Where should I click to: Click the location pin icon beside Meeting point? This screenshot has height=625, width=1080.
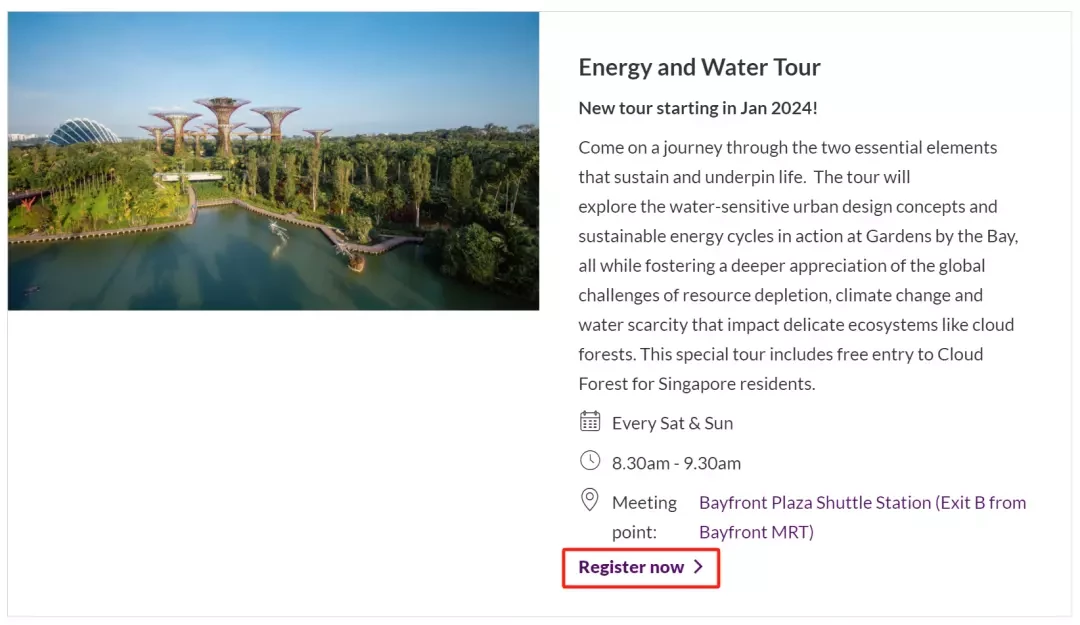[590, 500]
